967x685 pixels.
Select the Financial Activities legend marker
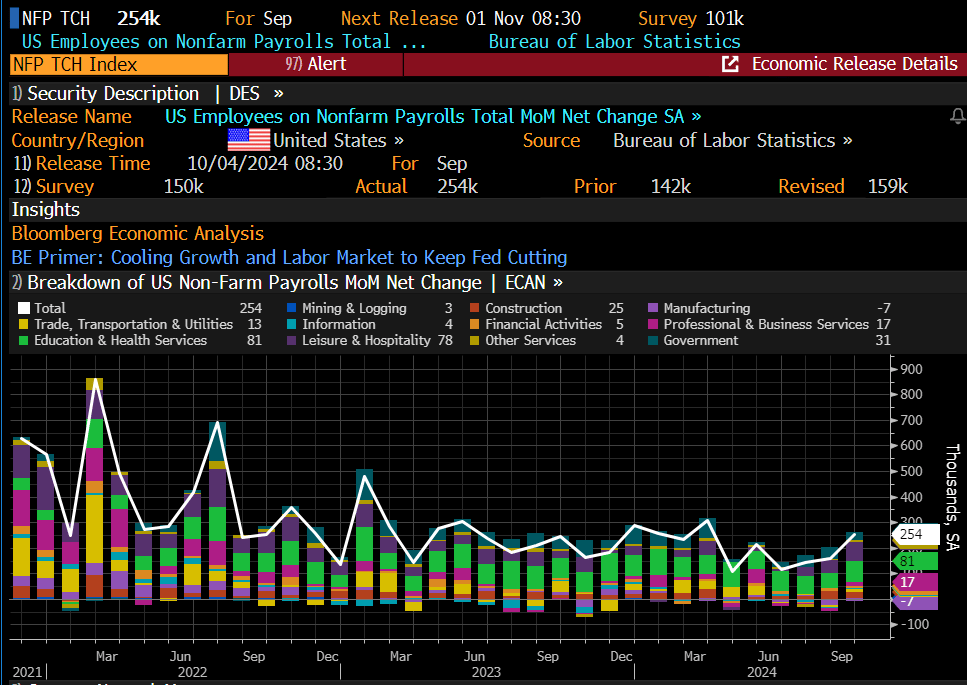(475, 324)
